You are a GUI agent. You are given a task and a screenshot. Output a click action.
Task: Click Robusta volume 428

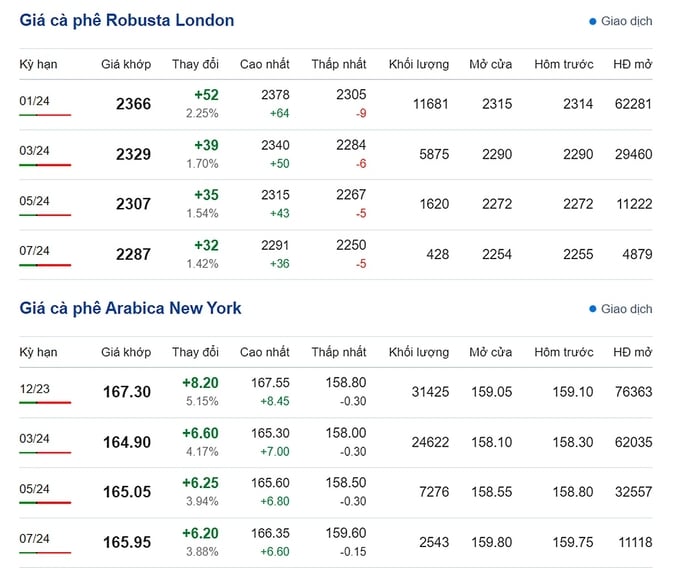coord(438,255)
